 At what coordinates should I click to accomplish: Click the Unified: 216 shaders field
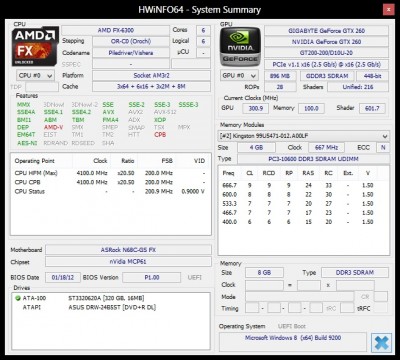click(x=358, y=87)
